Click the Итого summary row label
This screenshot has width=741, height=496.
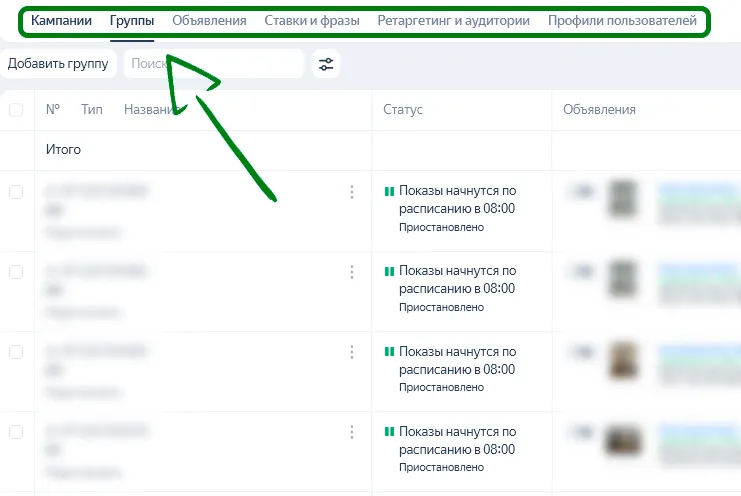pyautogui.click(x=63, y=150)
